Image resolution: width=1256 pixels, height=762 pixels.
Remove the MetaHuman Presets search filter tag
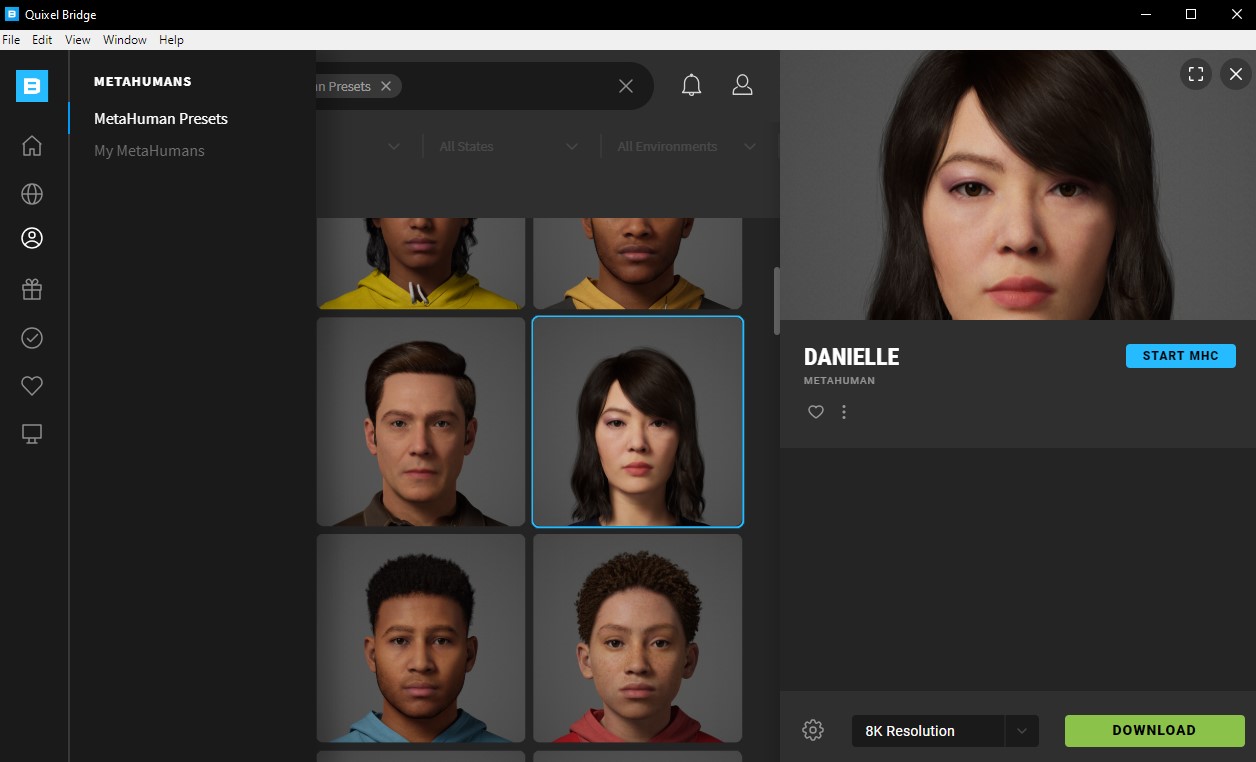(386, 86)
